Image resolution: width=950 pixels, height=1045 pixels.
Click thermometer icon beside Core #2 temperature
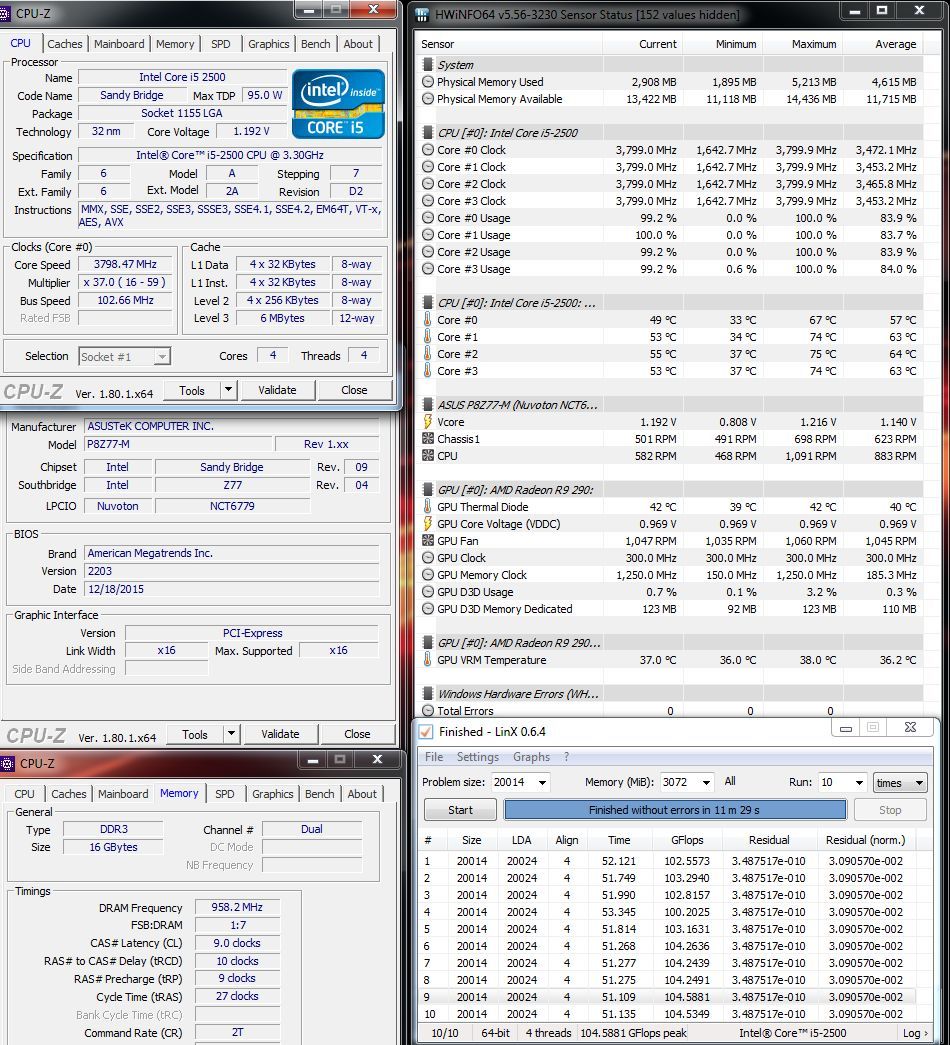point(428,354)
